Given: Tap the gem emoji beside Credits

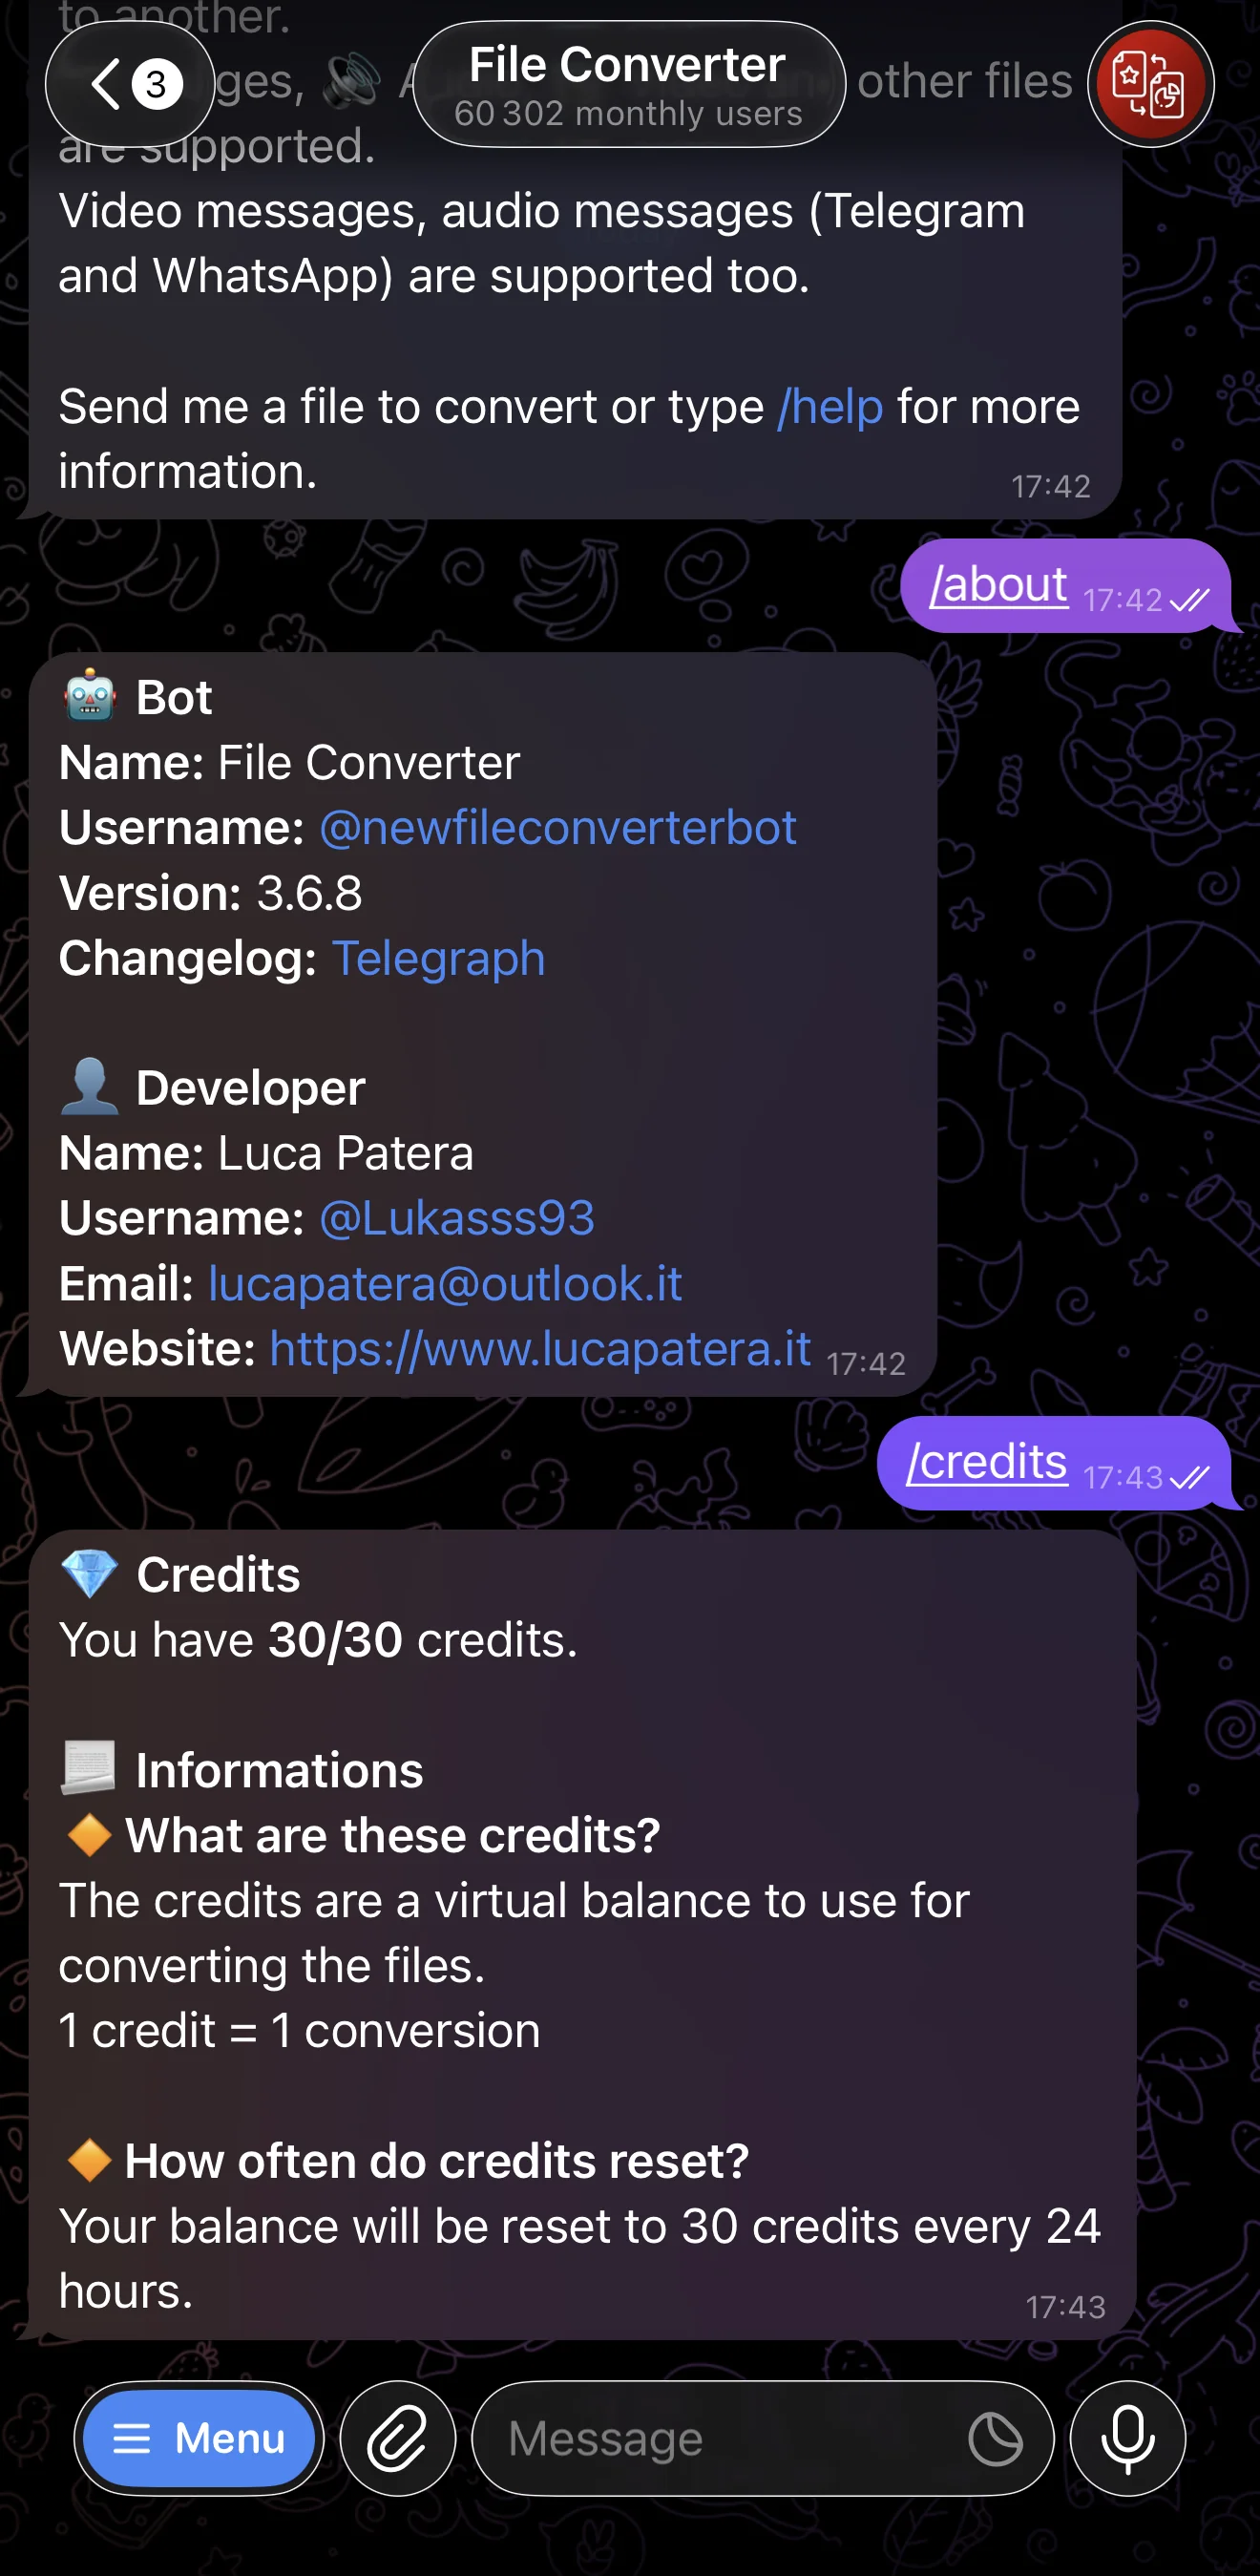Looking at the screenshot, I should tap(90, 1574).
